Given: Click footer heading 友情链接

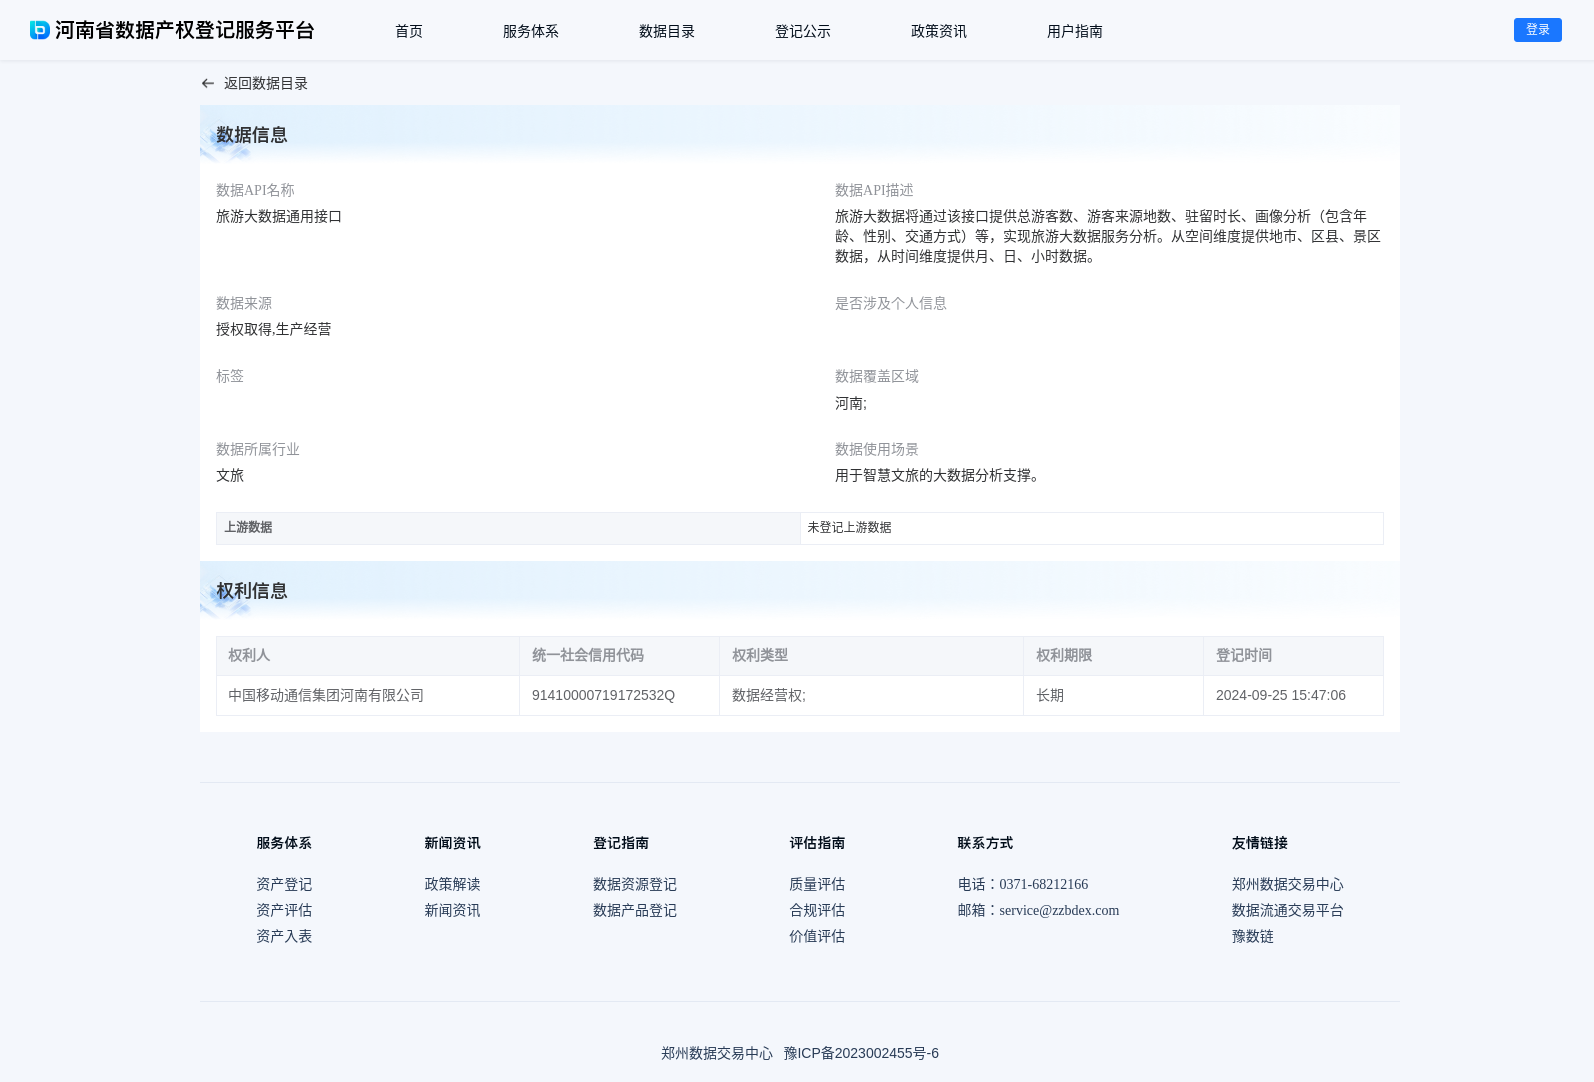Looking at the screenshot, I should (x=1260, y=843).
